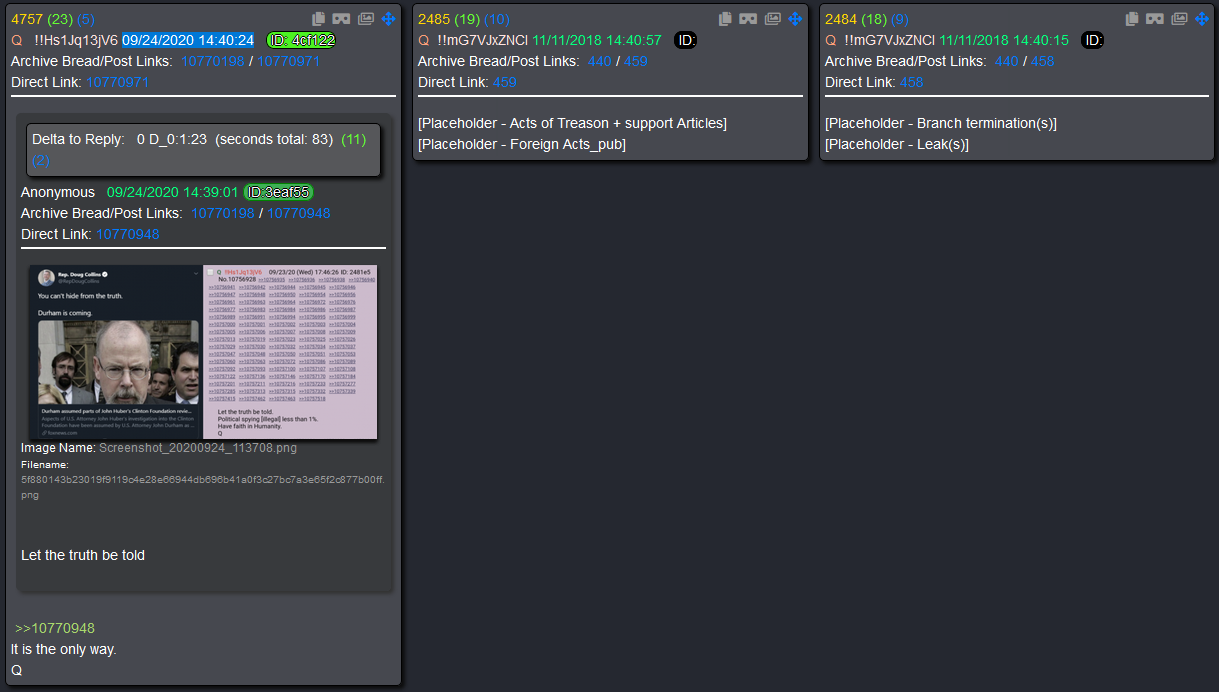The height and width of the screenshot is (692, 1219).
Task: Click the blue (9) count on post 2484
Action: pyautogui.click(x=900, y=19)
